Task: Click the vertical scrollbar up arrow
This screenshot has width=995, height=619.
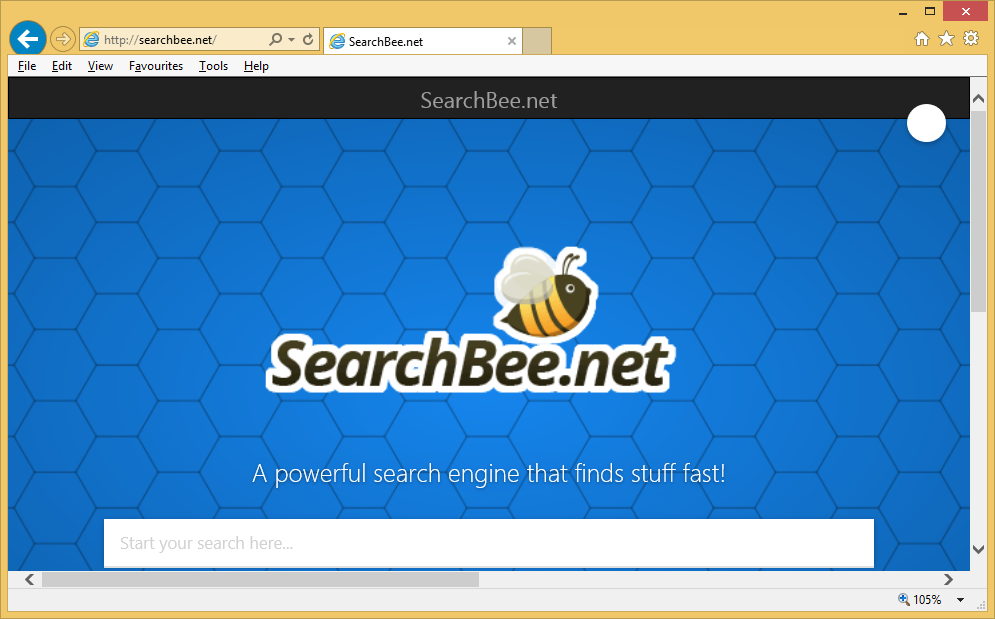Action: tap(979, 98)
